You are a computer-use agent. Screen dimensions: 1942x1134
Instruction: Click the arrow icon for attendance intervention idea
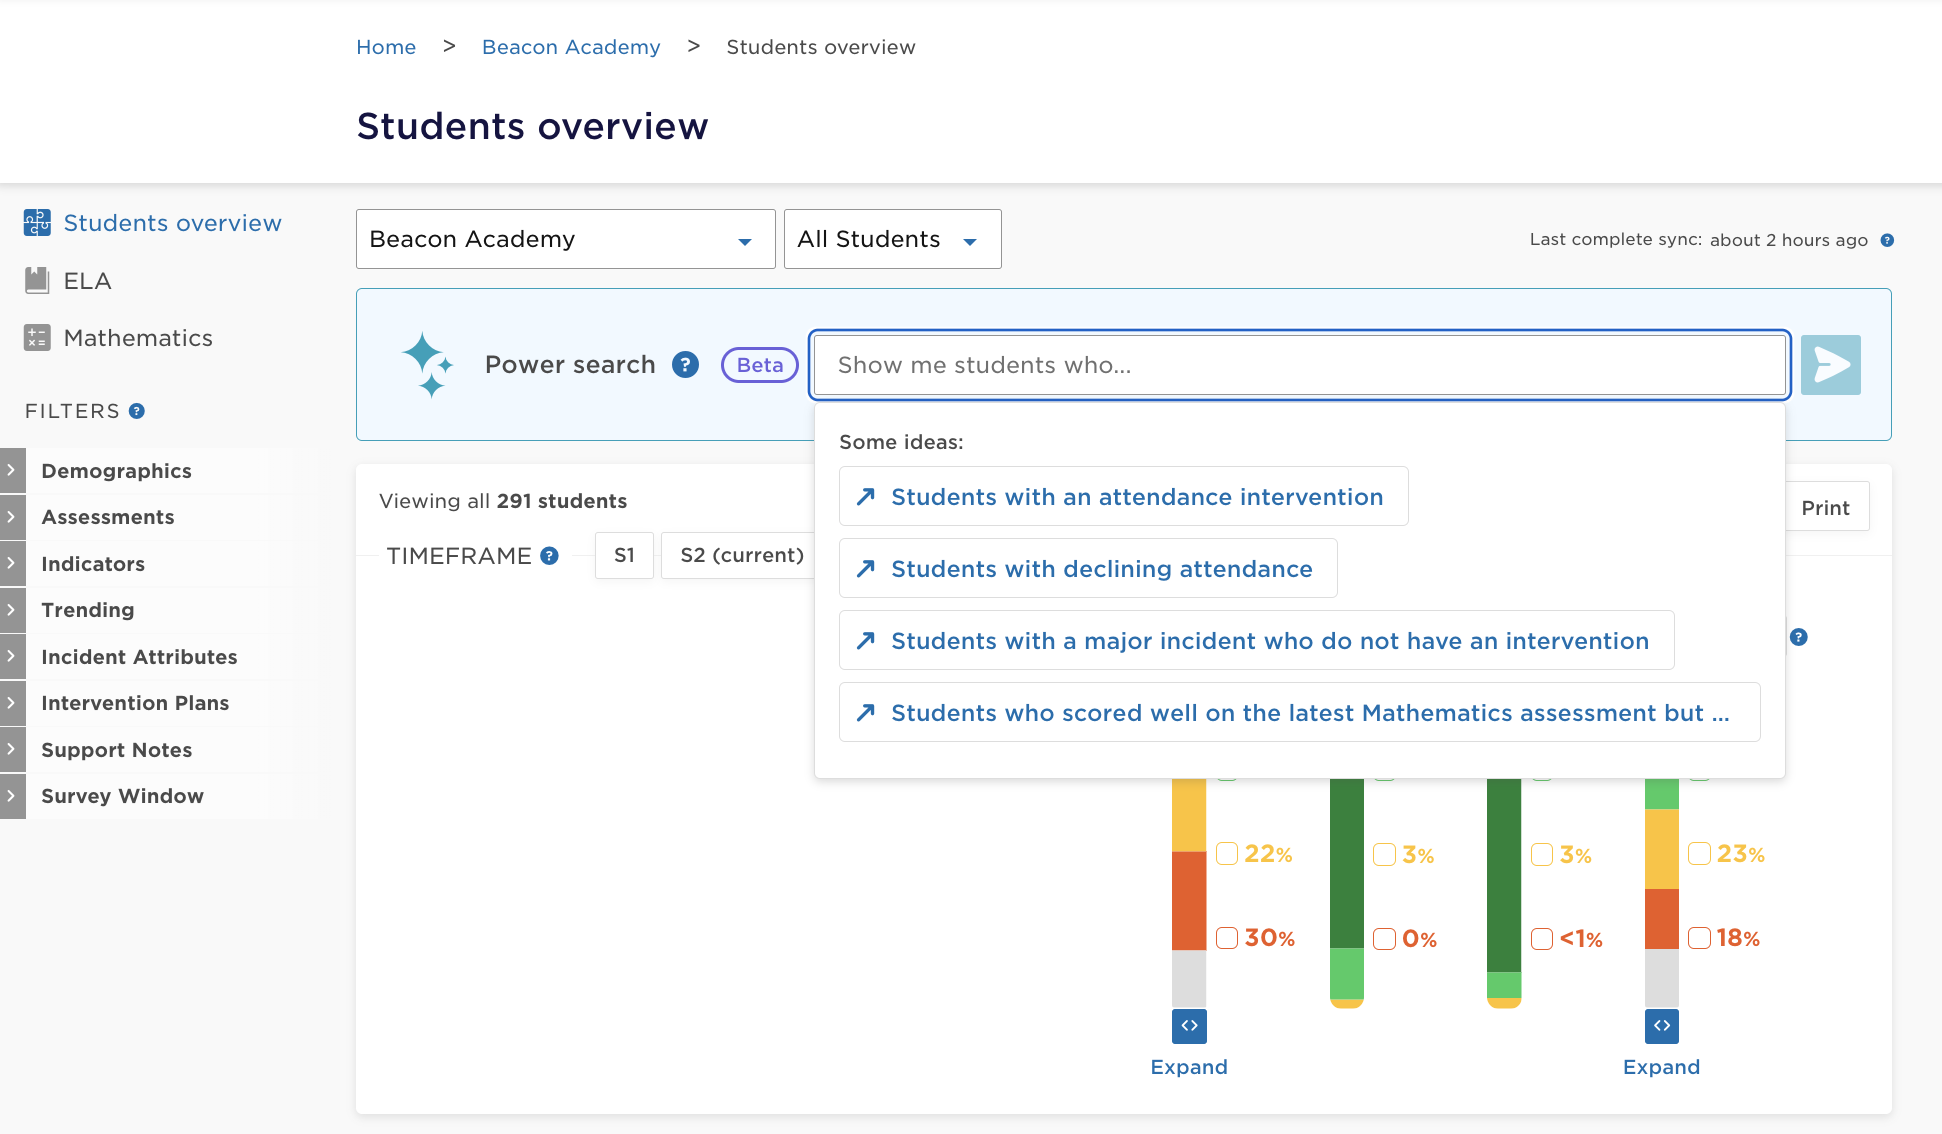pos(866,497)
